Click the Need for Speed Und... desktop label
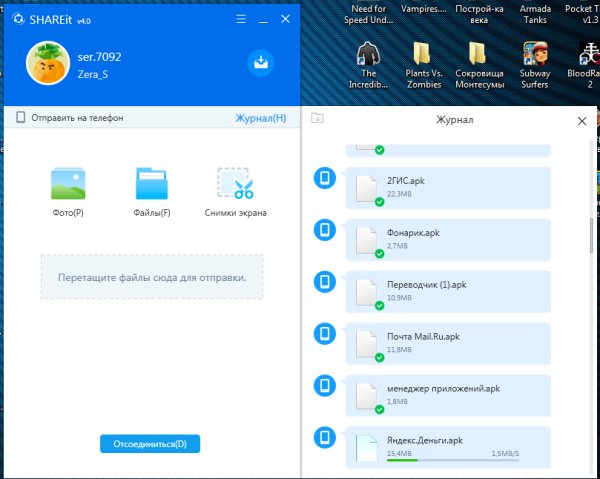 [368, 14]
